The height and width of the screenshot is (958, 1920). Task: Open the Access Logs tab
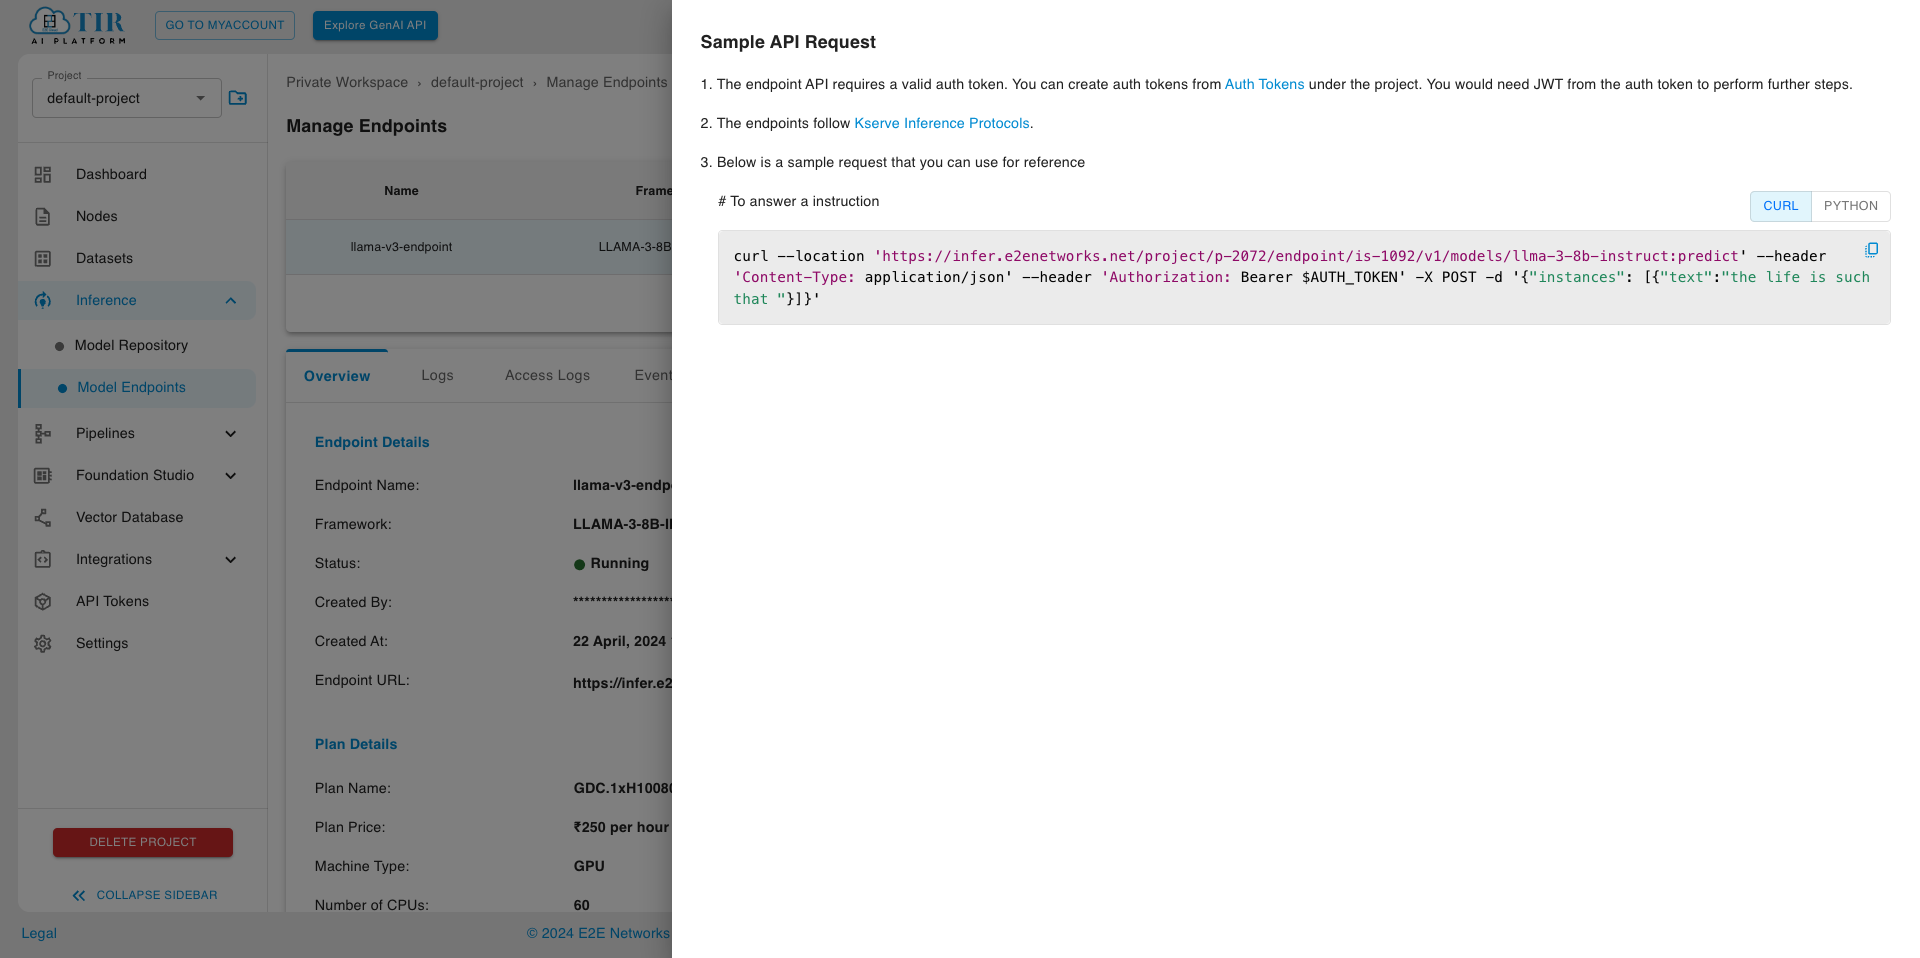[x=547, y=375]
